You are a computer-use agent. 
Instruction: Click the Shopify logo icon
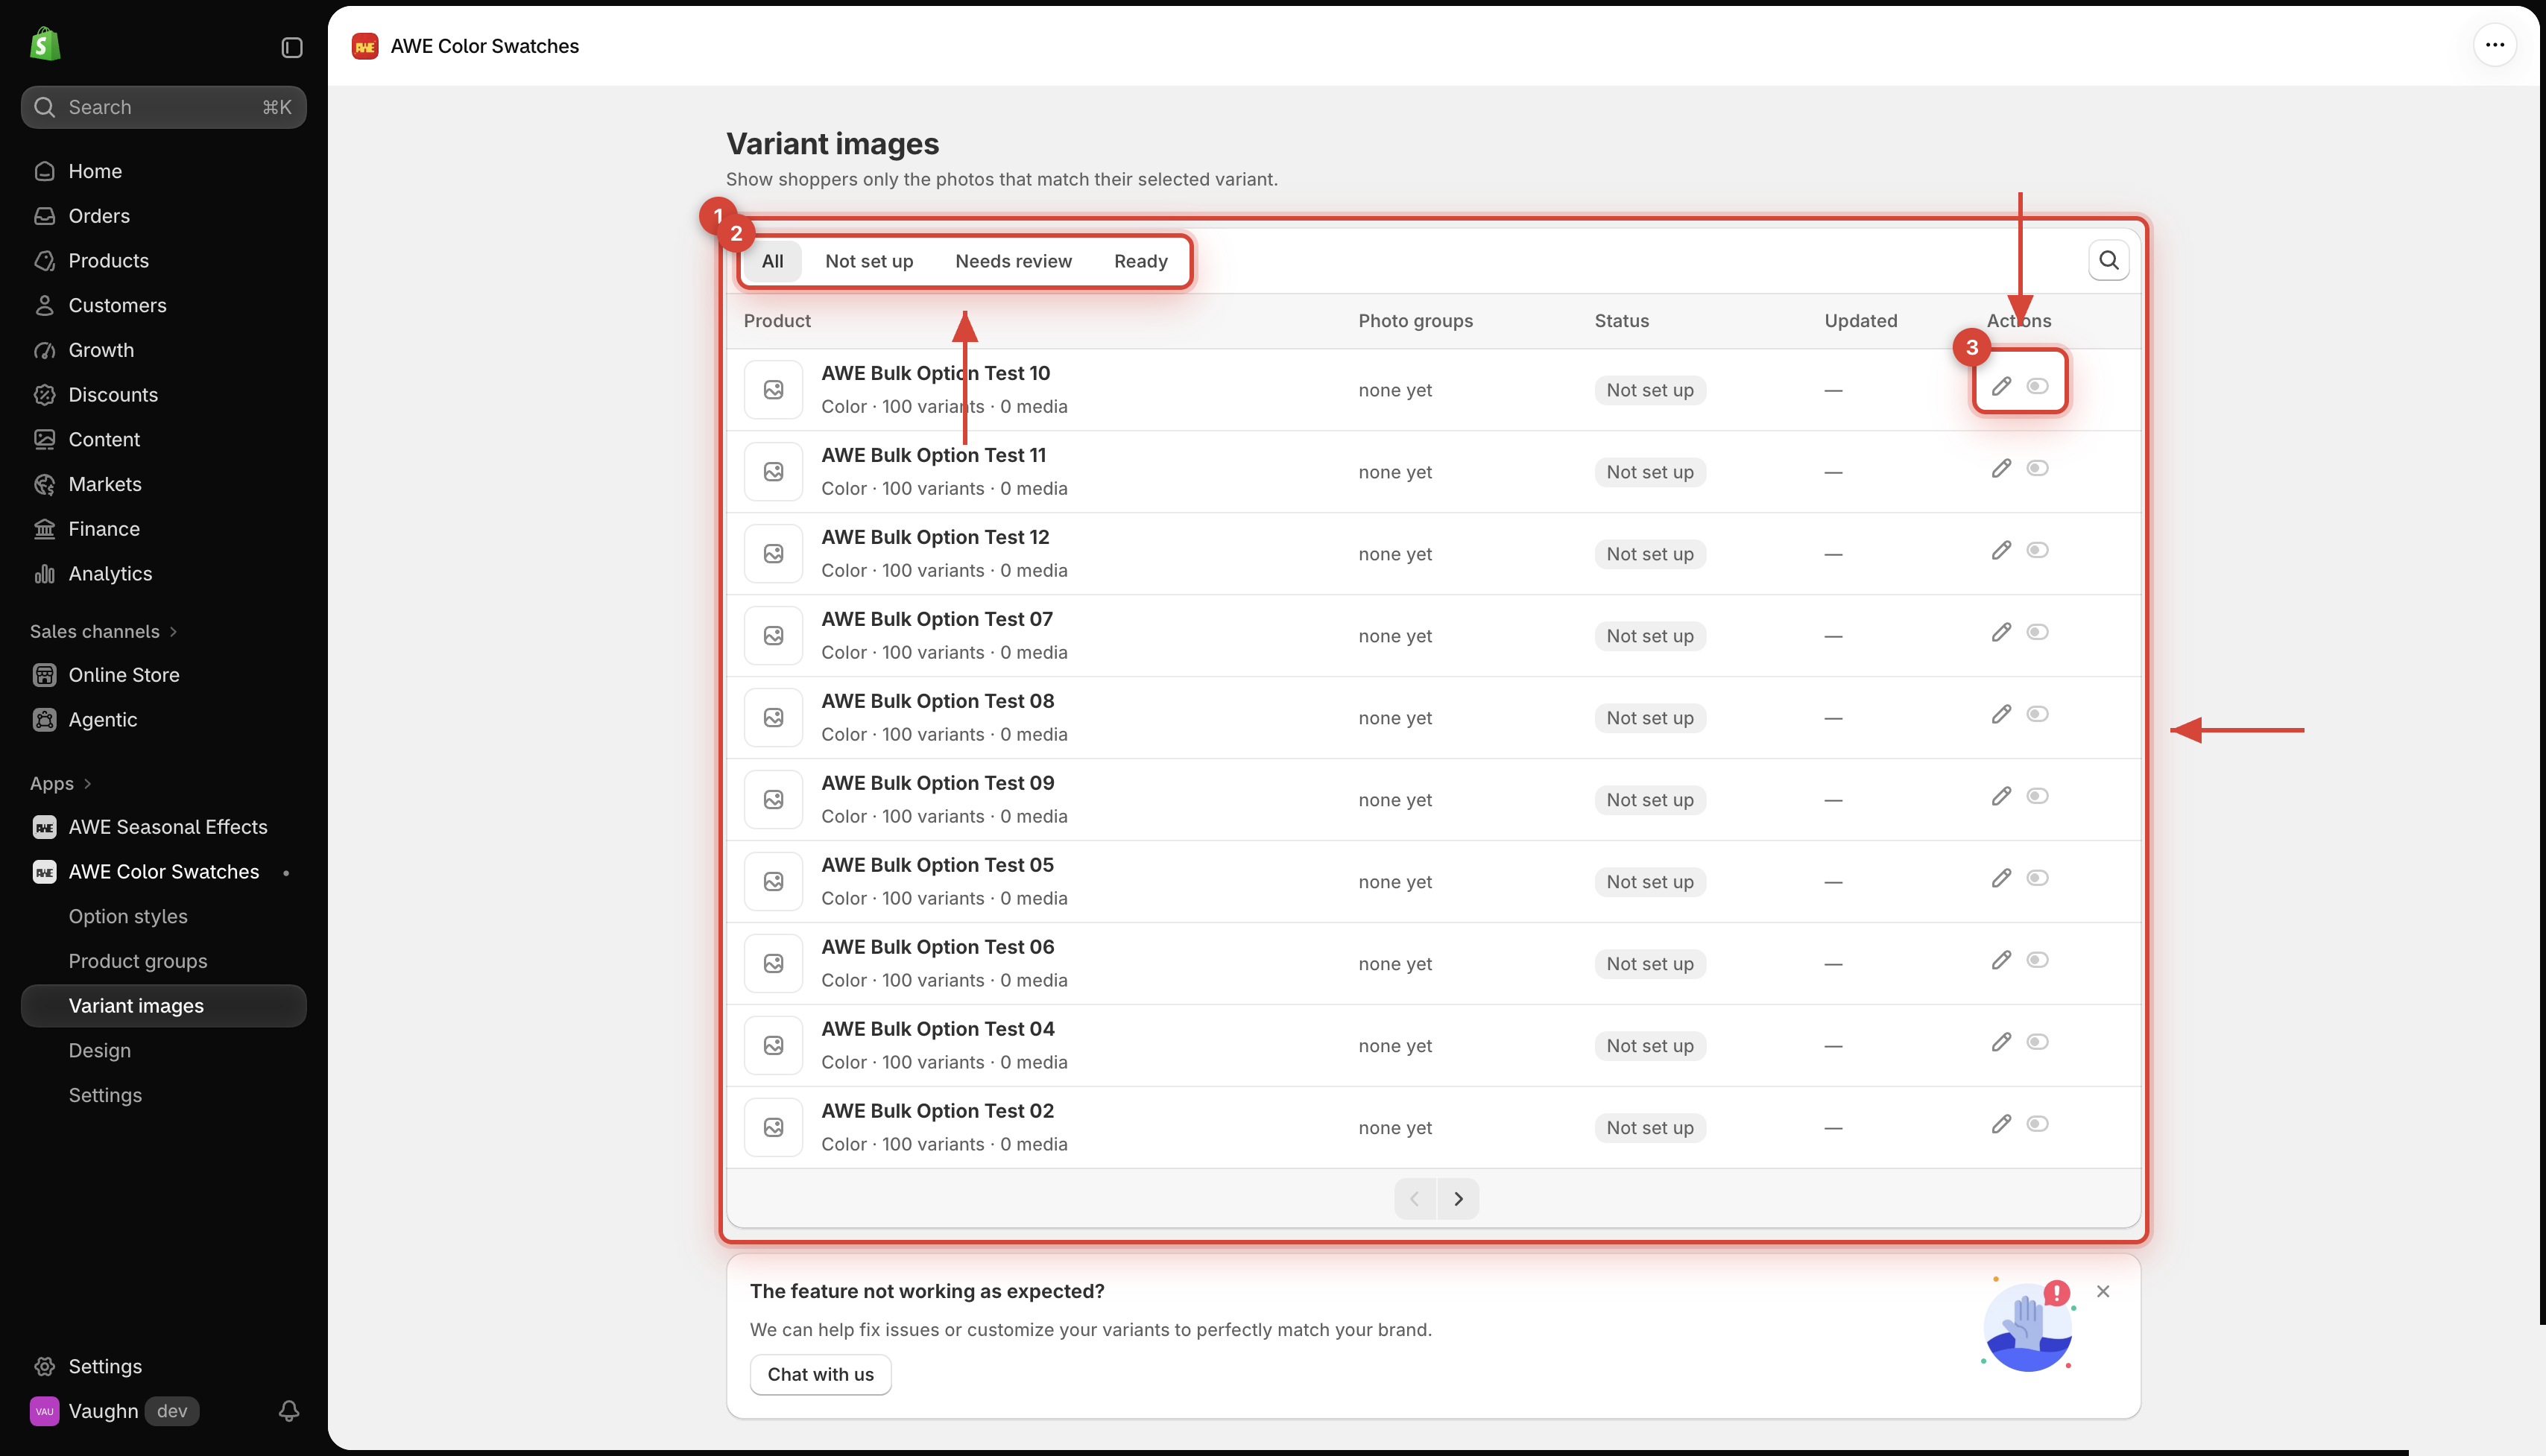(x=45, y=45)
